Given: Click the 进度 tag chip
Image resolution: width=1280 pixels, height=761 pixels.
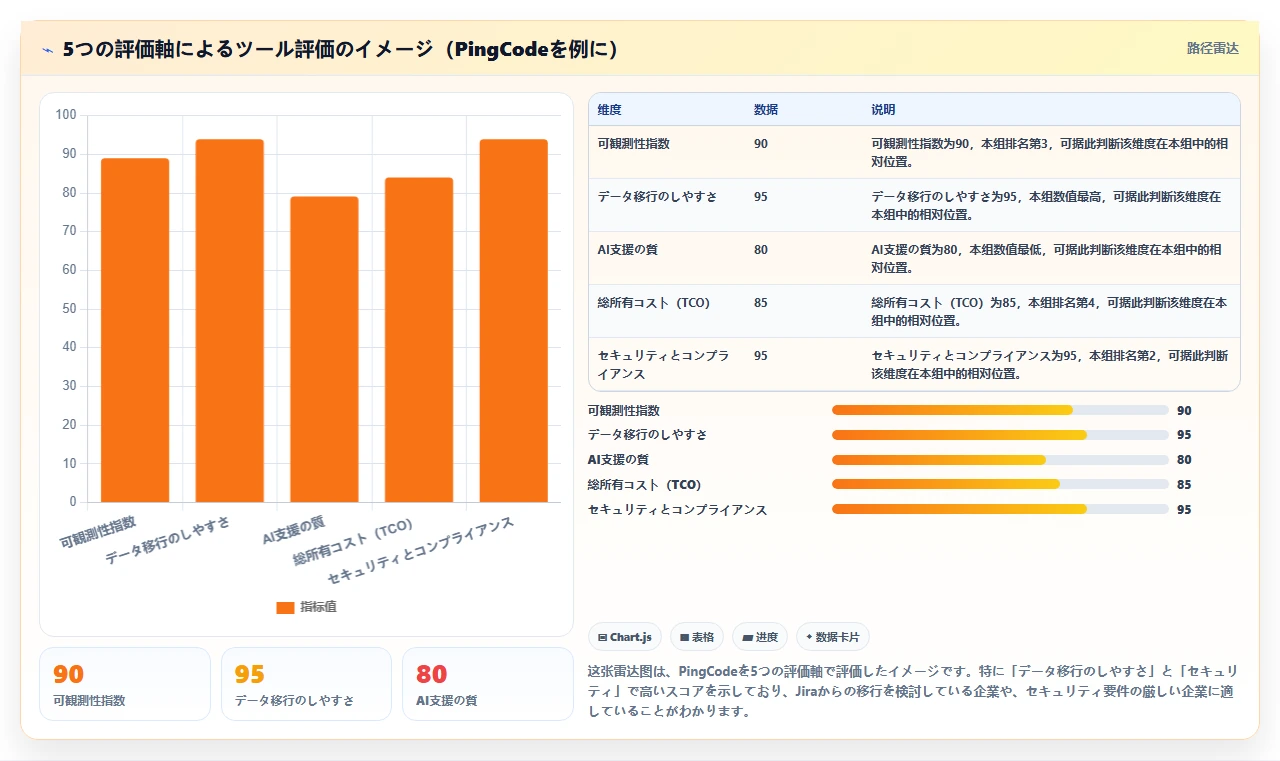Looking at the screenshot, I should point(760,637).
